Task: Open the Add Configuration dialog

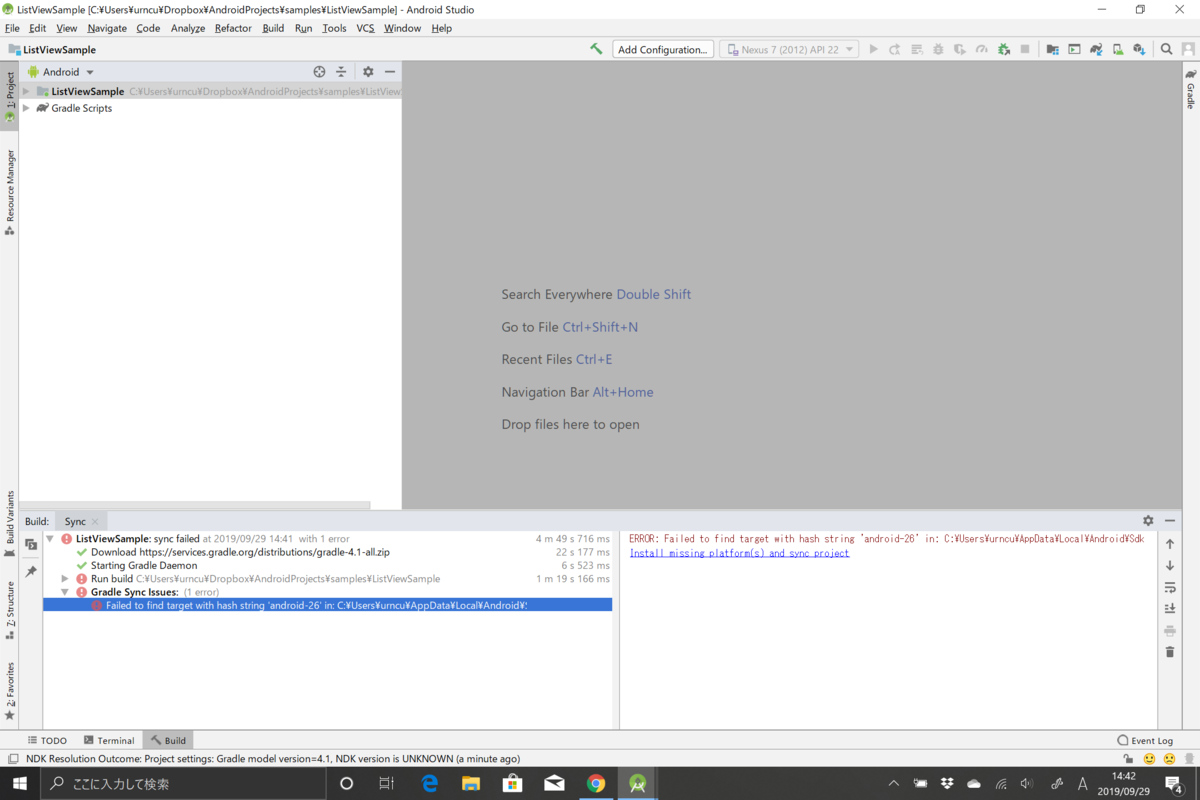Action: tap(663, 49)
